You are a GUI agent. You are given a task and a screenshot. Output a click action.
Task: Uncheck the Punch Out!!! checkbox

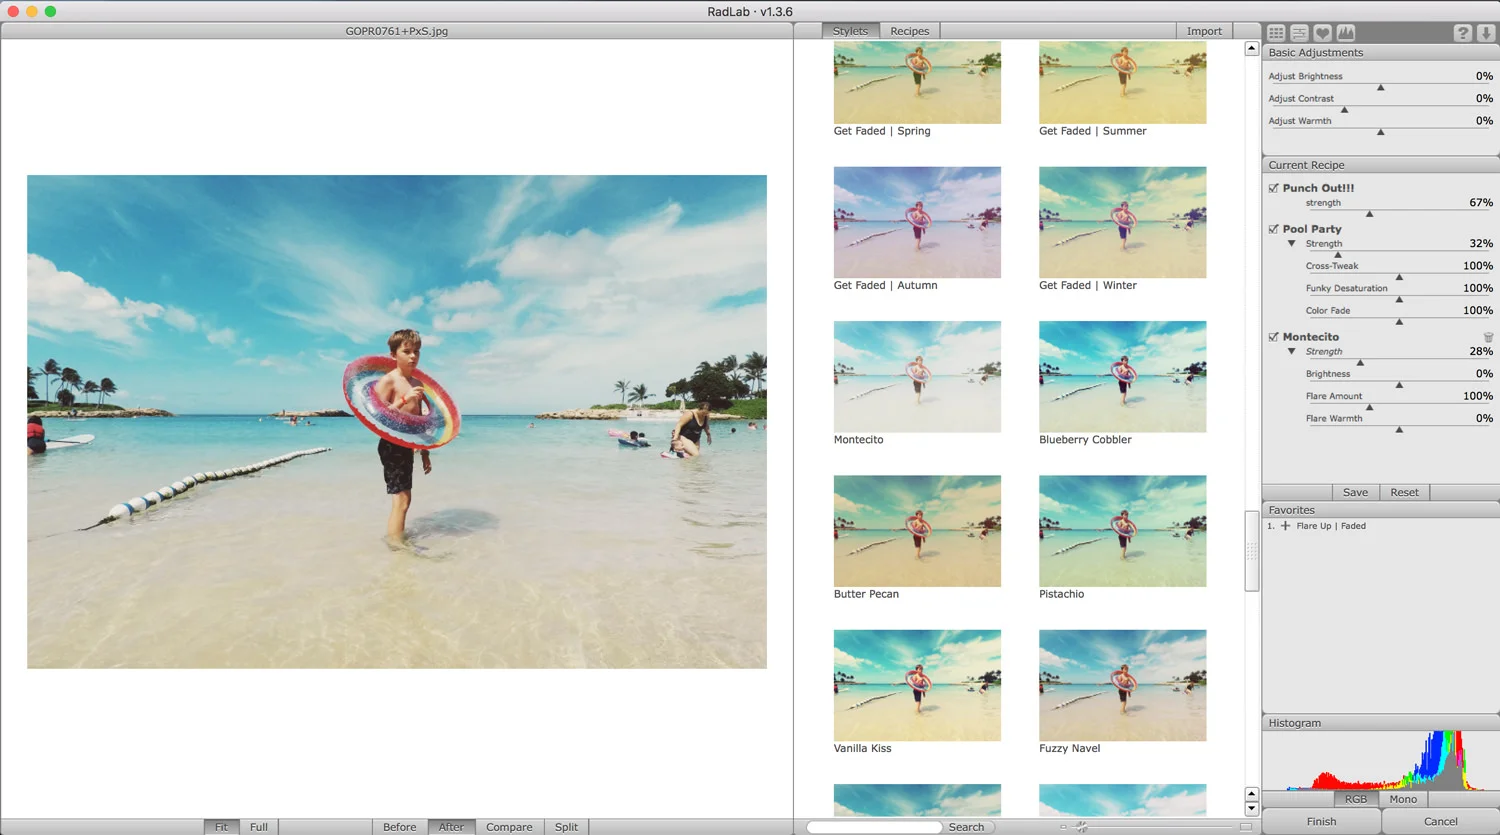pos(1274,188)
